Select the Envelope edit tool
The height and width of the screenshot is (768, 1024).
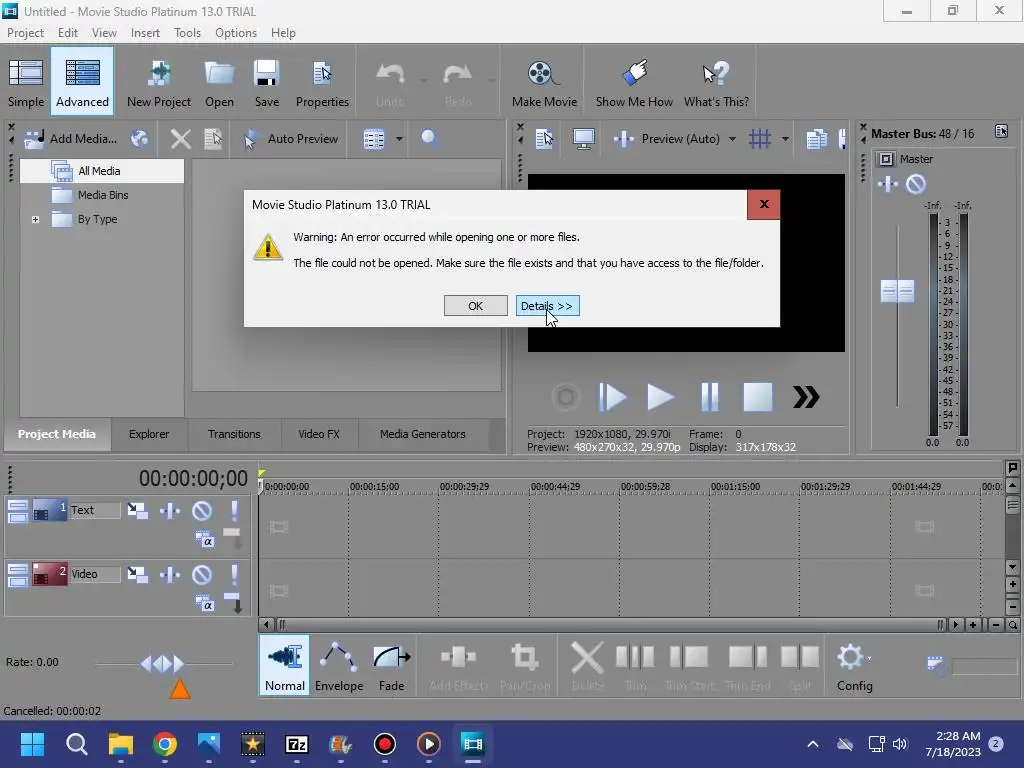pos(339,665)
